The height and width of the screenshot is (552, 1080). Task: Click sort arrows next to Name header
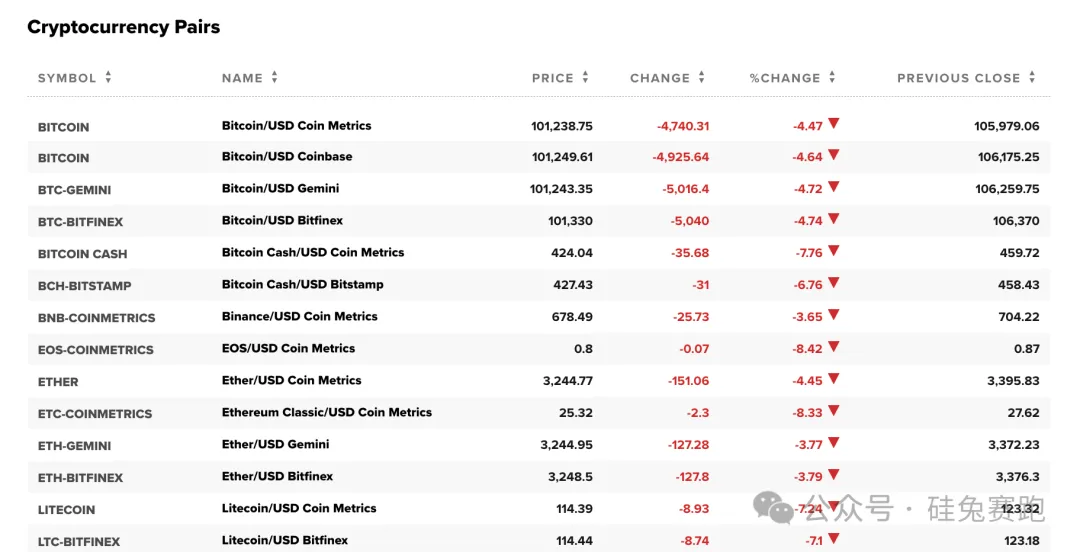click(274, 78)
